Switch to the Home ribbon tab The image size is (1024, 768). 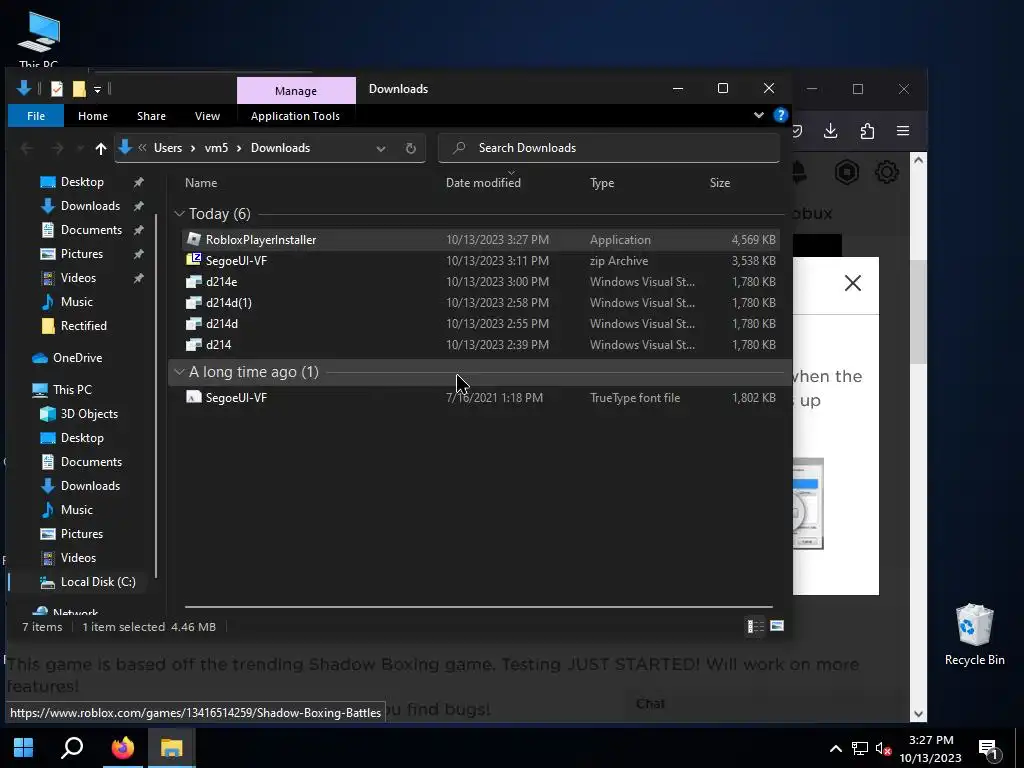pos(93,116)
